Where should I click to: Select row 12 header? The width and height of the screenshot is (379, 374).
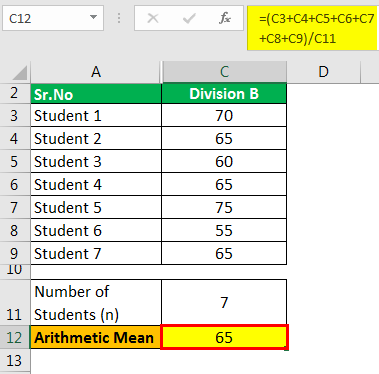(15, 338)
